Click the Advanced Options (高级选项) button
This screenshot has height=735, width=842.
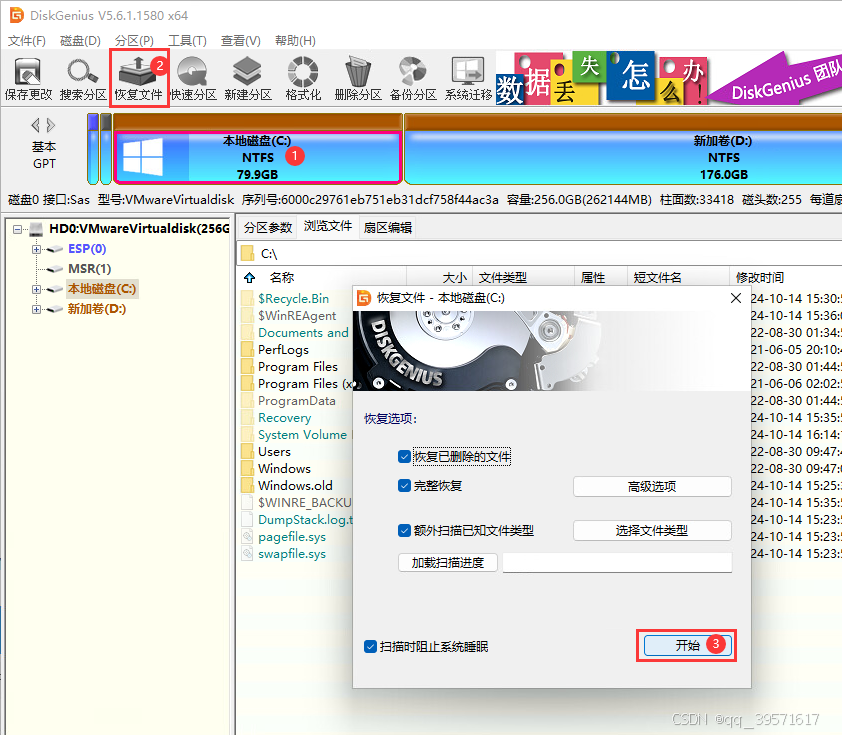pos(652,486)
